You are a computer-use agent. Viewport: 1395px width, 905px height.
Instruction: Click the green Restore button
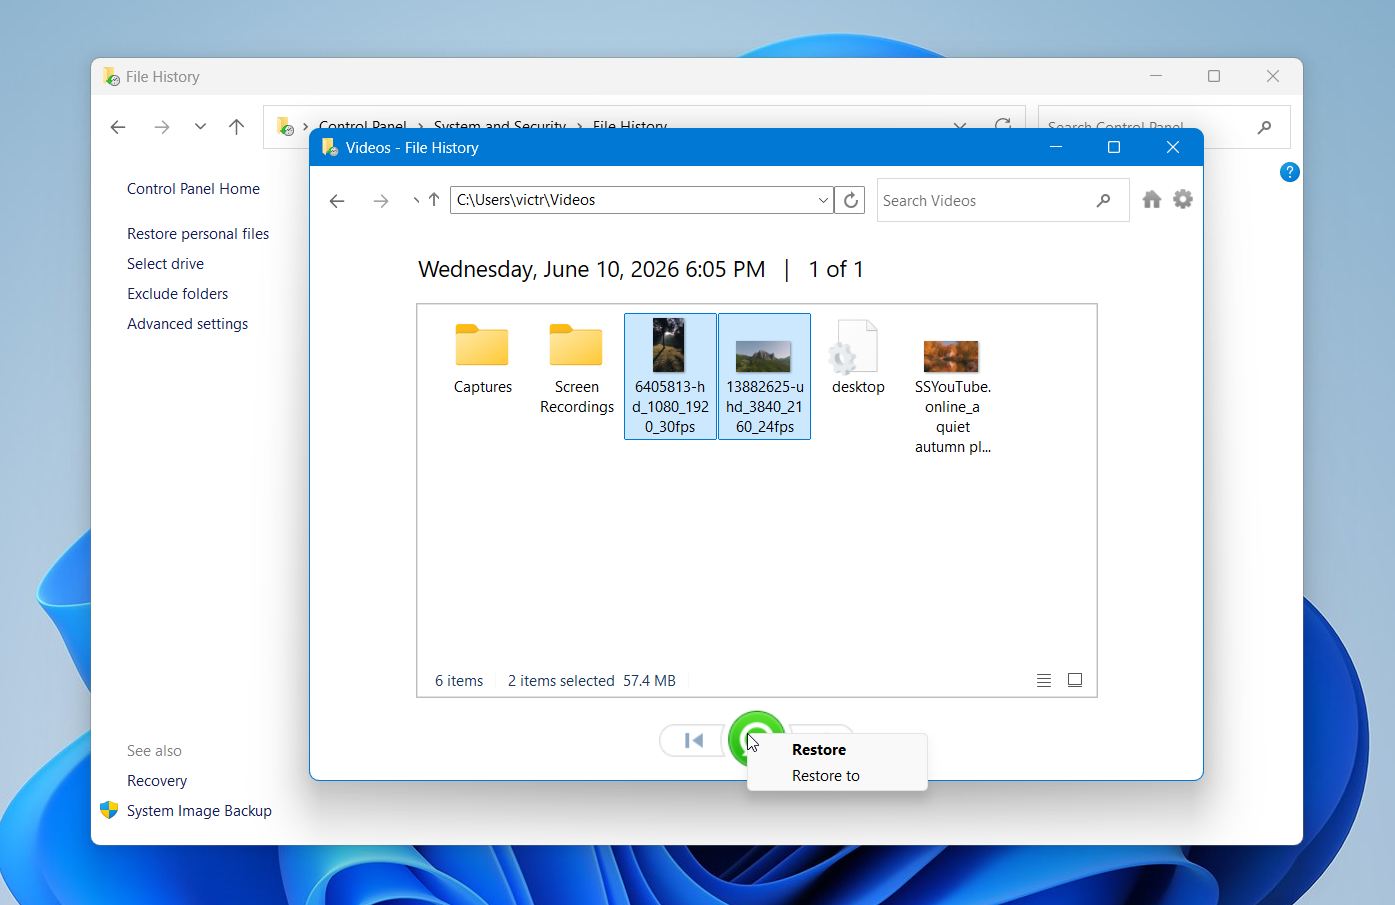click(756, 739)
